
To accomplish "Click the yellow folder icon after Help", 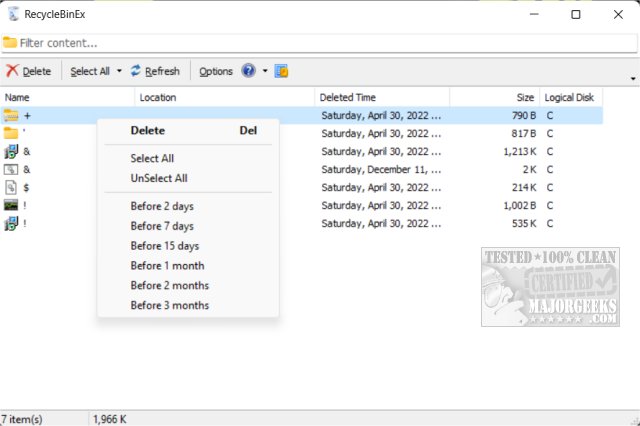I will click(x=281, y=71).
